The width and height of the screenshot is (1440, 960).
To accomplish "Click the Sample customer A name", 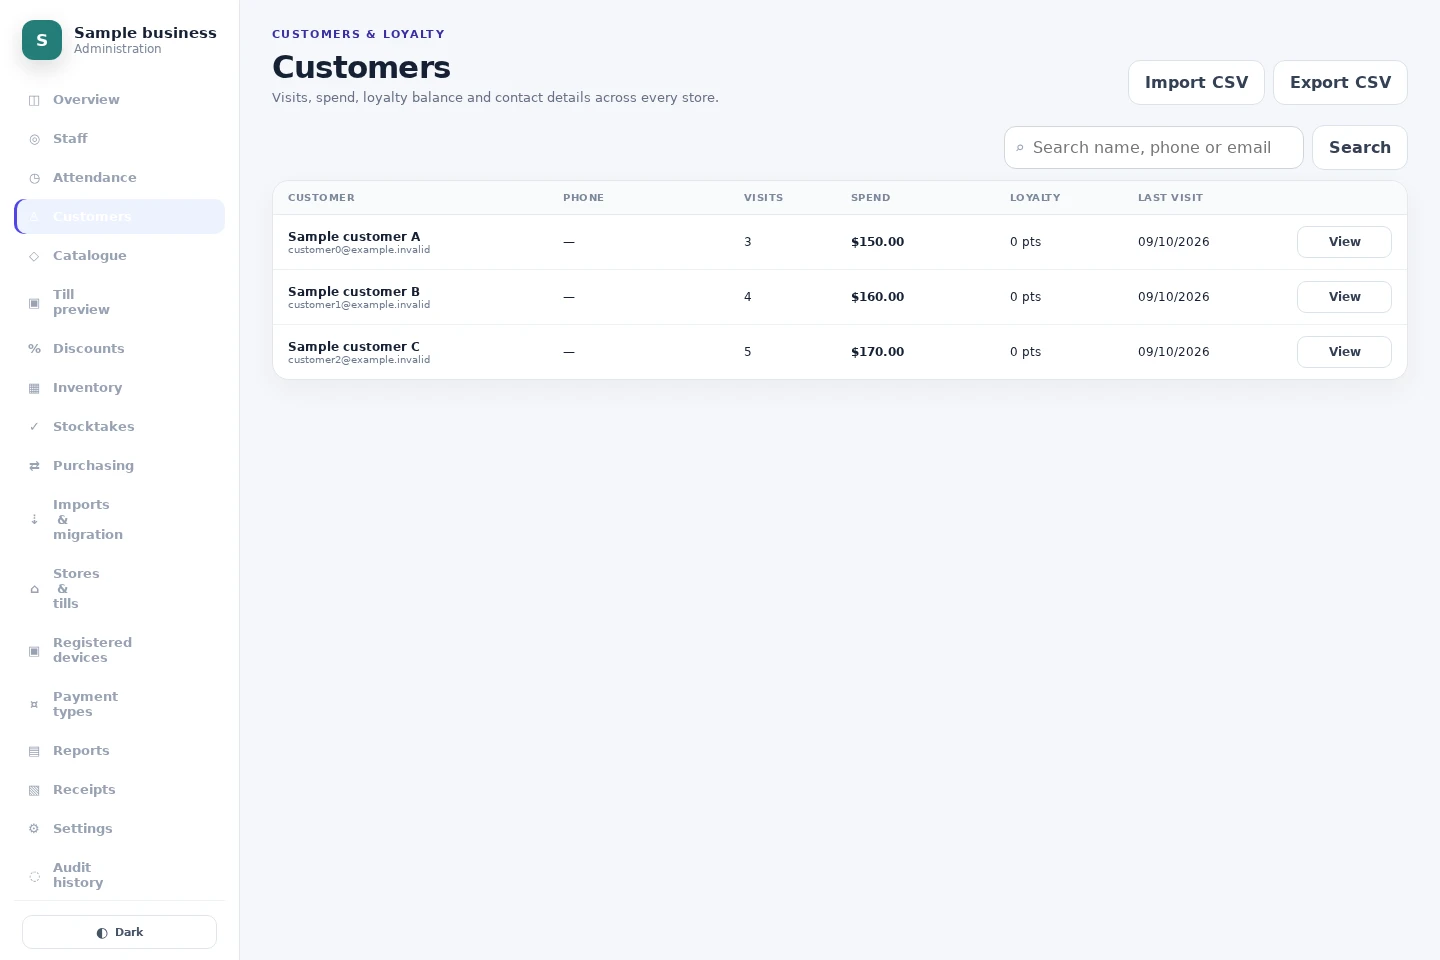I will click(354, 237).
